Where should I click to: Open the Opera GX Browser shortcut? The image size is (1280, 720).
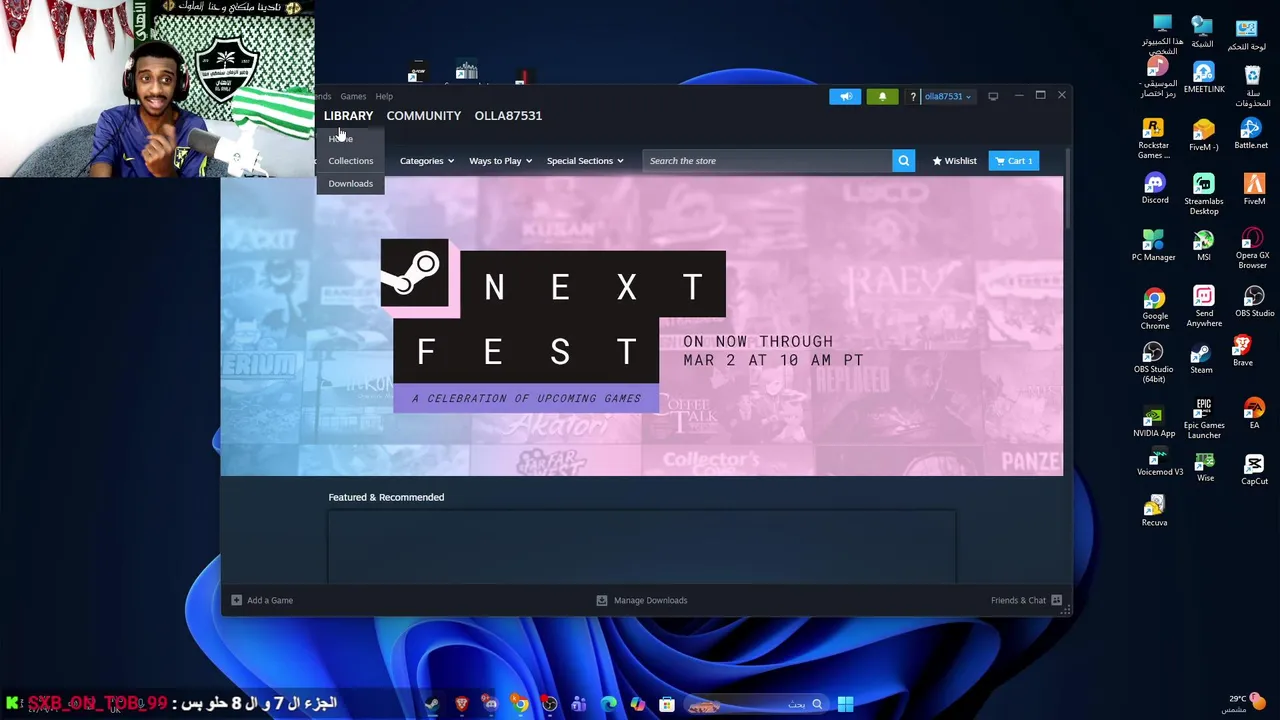pyautogui.click(x=1252, y=249)
